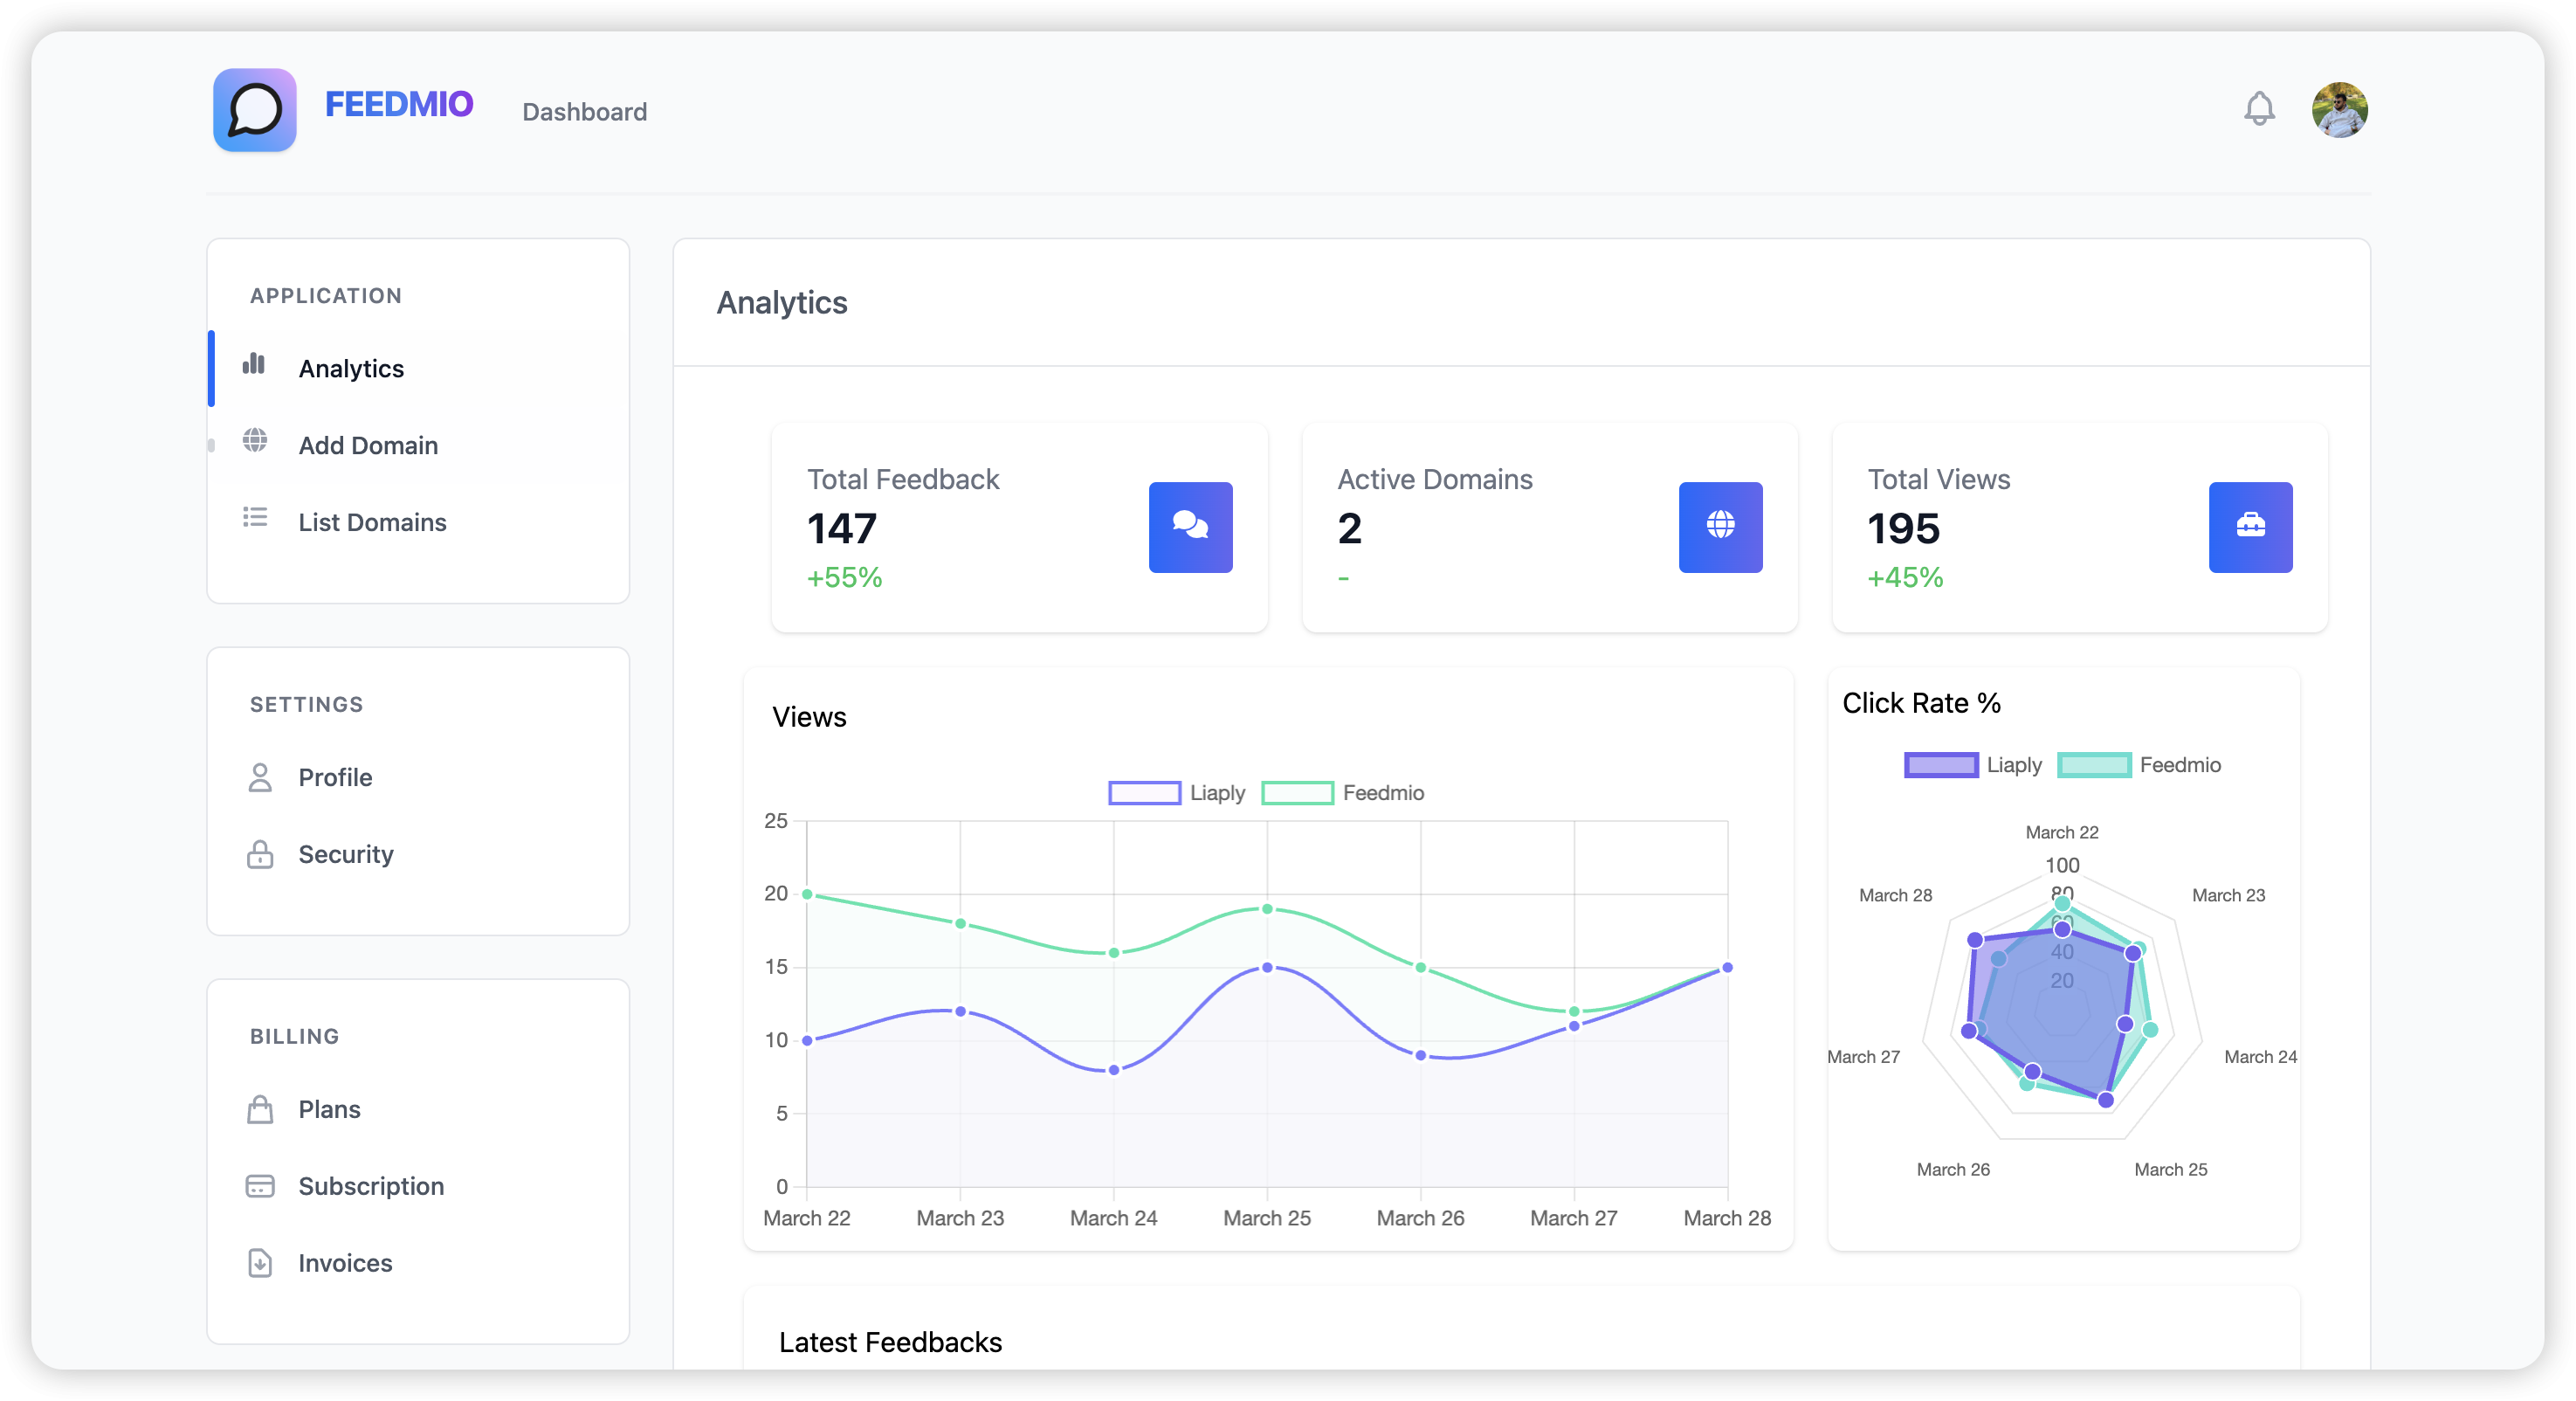The image size is (2576, 1401).
Task: Open the Invoices page
Action: tap(418, 1263)
